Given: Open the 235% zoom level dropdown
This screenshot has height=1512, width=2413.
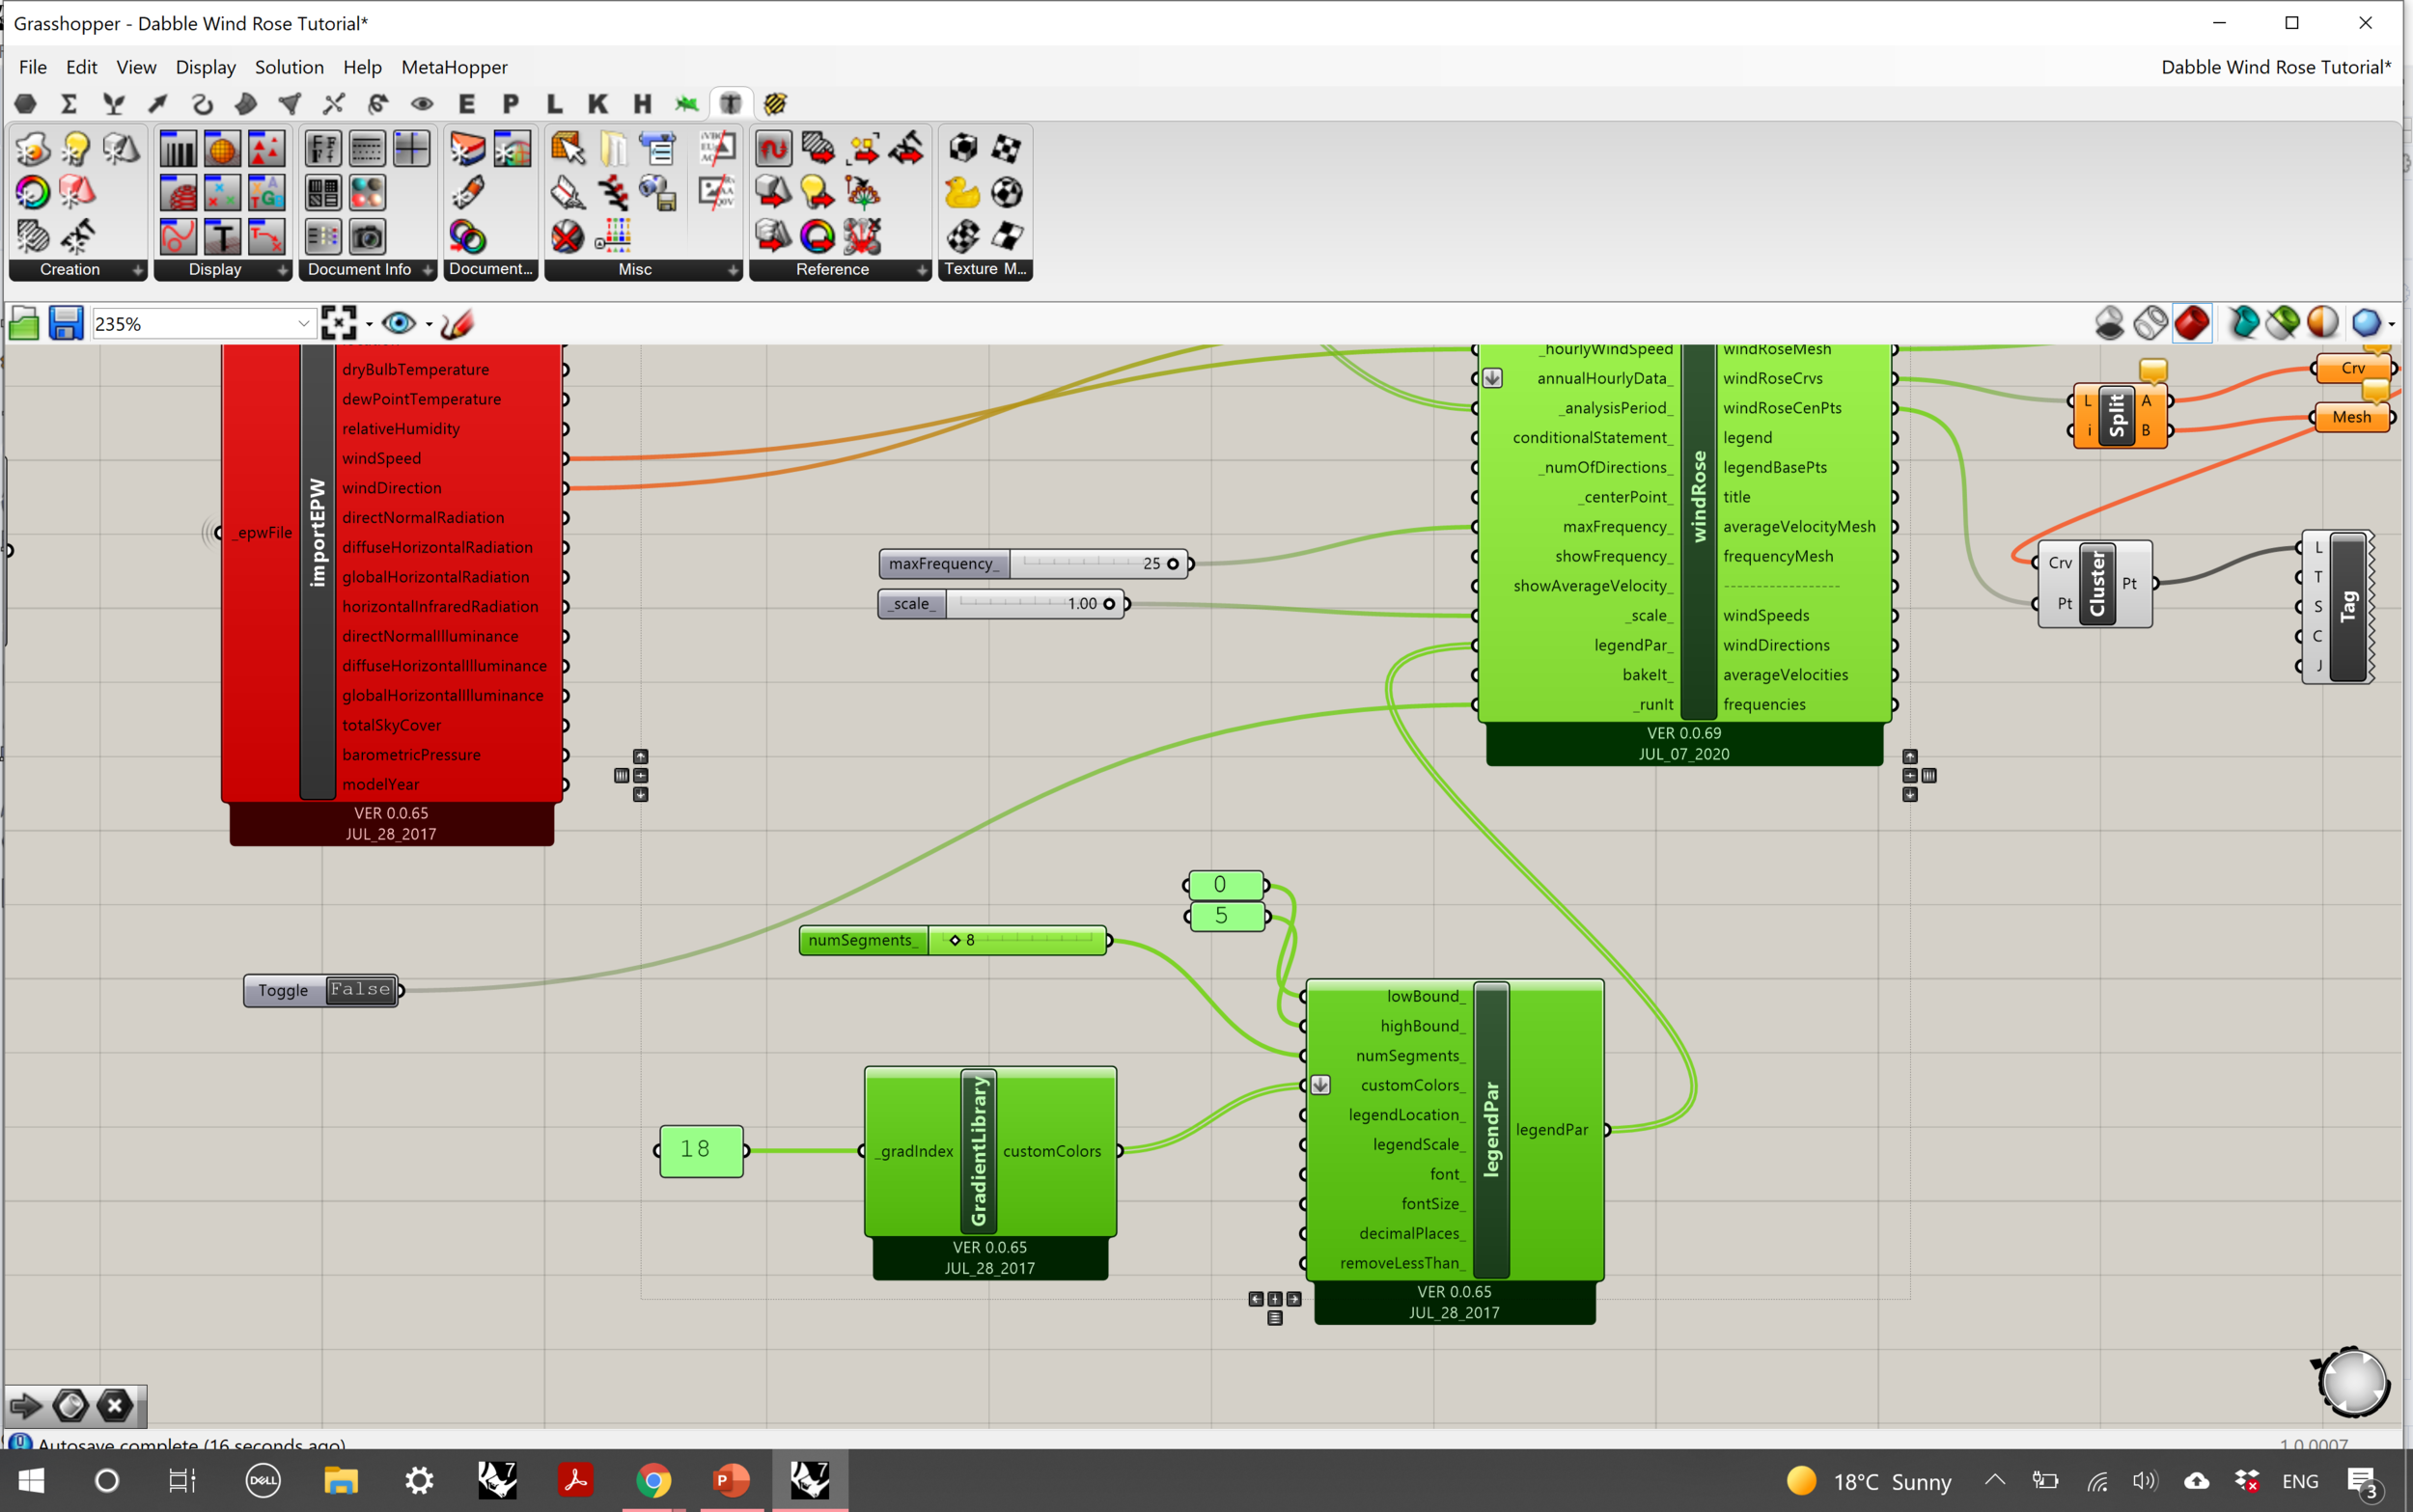Looking at the screenshot, I should (303, 324).
